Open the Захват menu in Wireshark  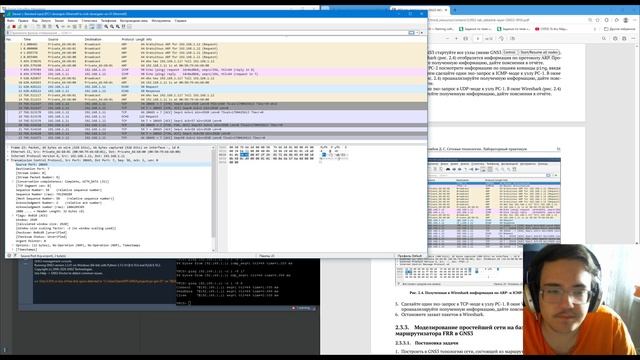click(x=59, y=20)
